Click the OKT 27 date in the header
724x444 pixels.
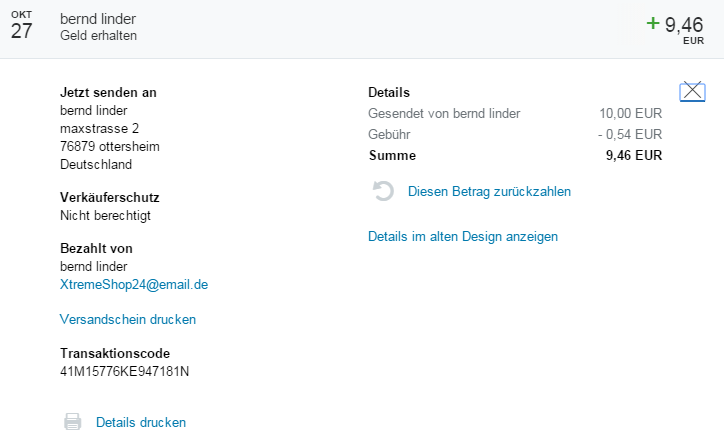point(21,27)
